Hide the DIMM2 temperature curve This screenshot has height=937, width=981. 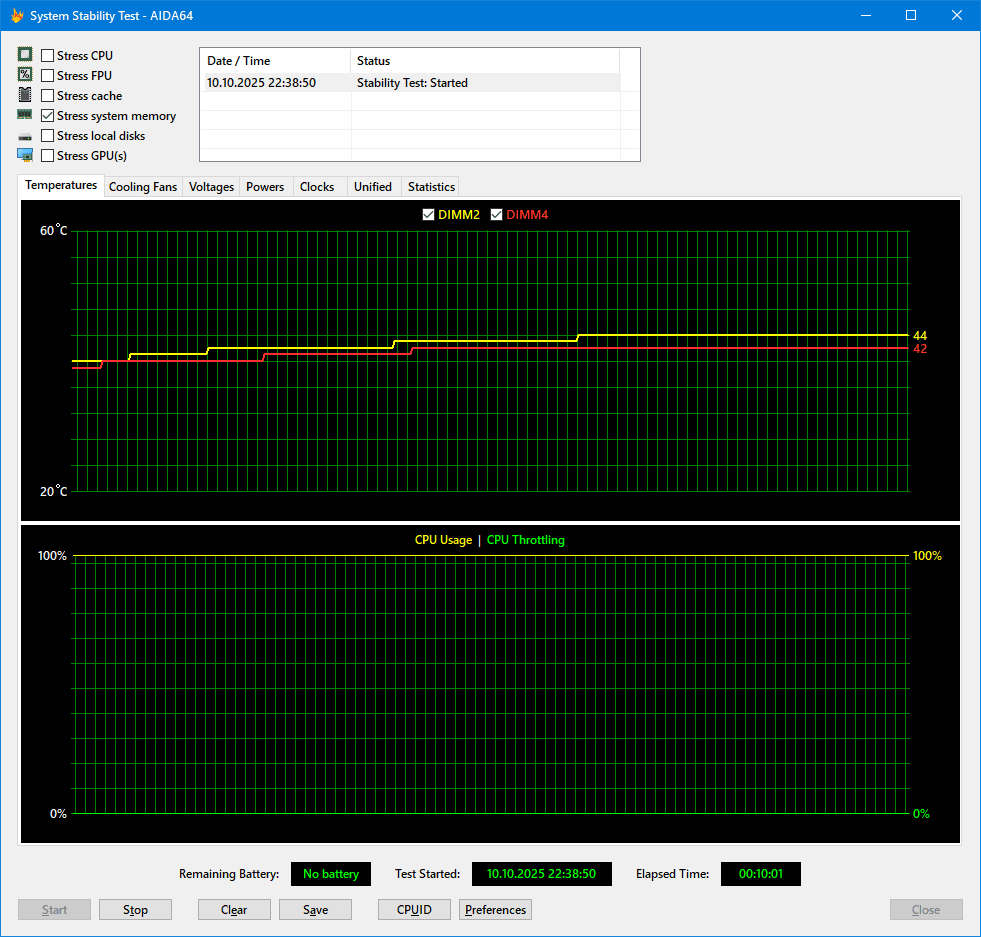click(428, 214)
